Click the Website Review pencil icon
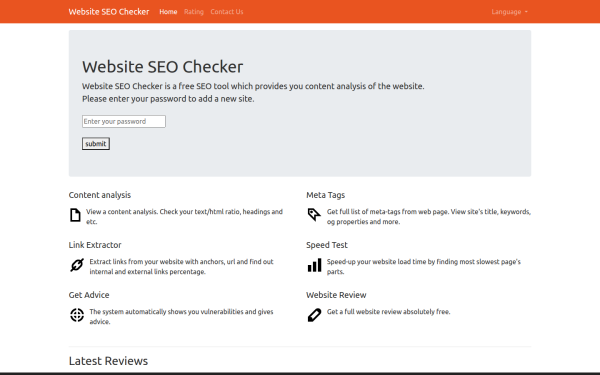The height and width of the screenshot is (375, 600). (x=314, y=315)
